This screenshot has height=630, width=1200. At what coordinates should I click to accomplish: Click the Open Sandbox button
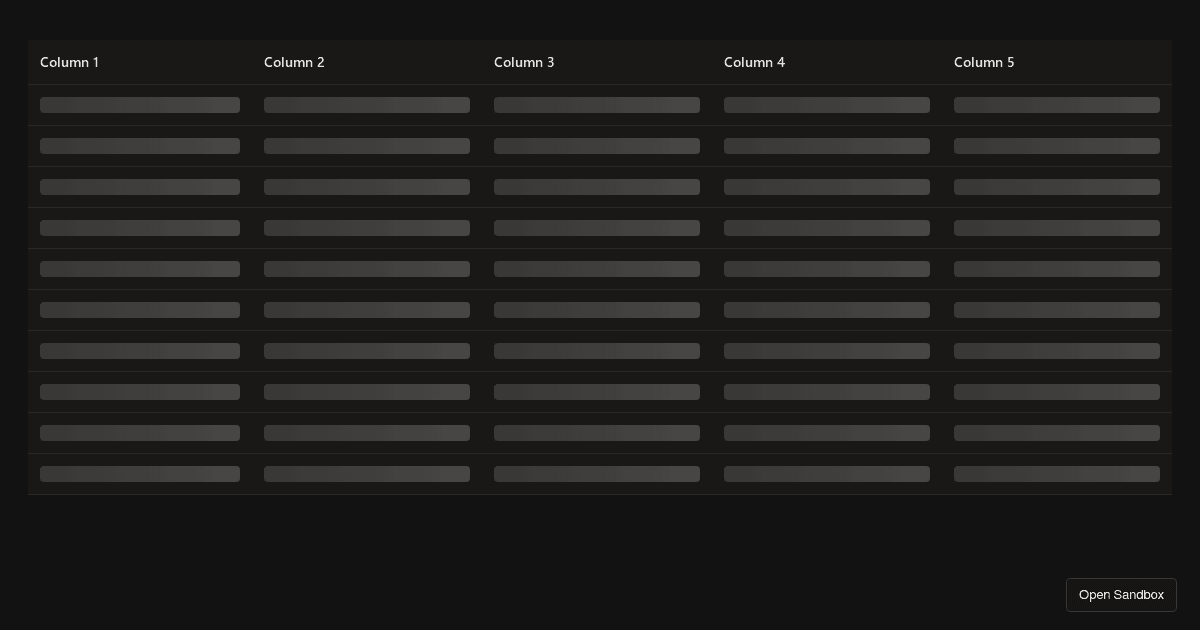point(1121,594)
